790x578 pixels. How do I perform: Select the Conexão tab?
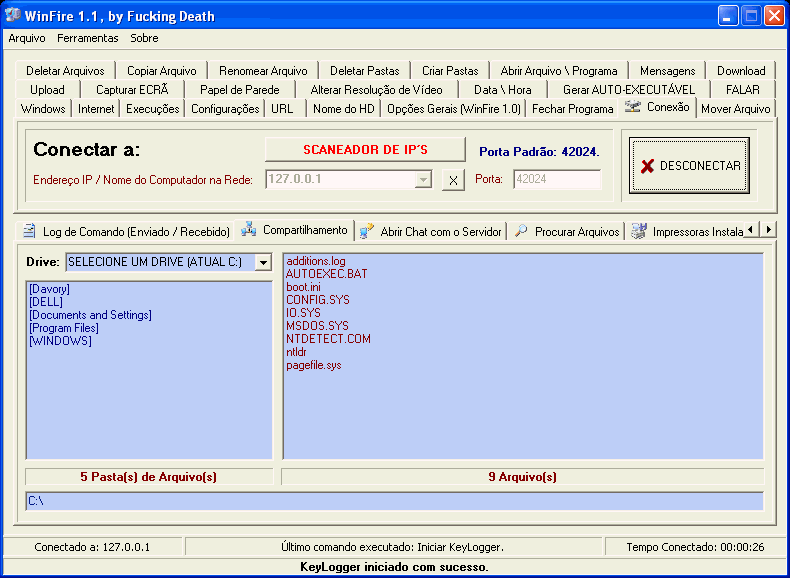click(657, 107)
